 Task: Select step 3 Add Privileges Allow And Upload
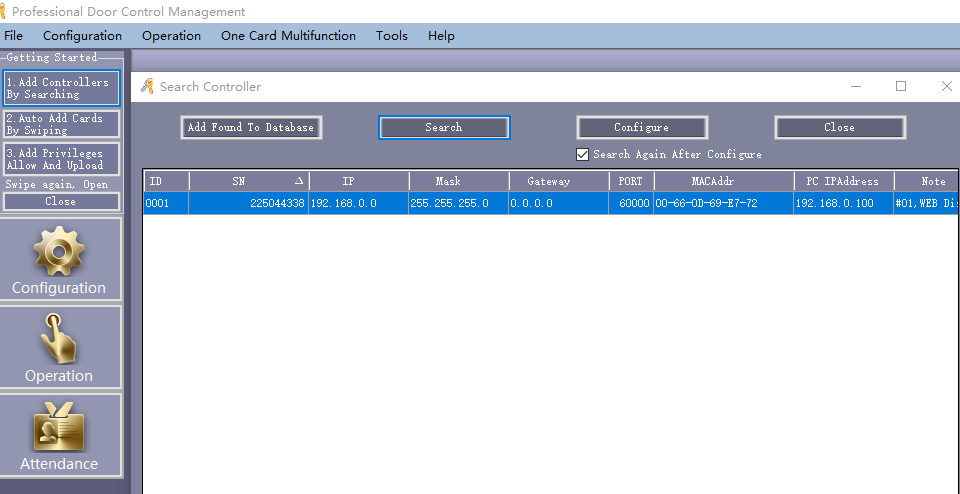pos(61,159)
